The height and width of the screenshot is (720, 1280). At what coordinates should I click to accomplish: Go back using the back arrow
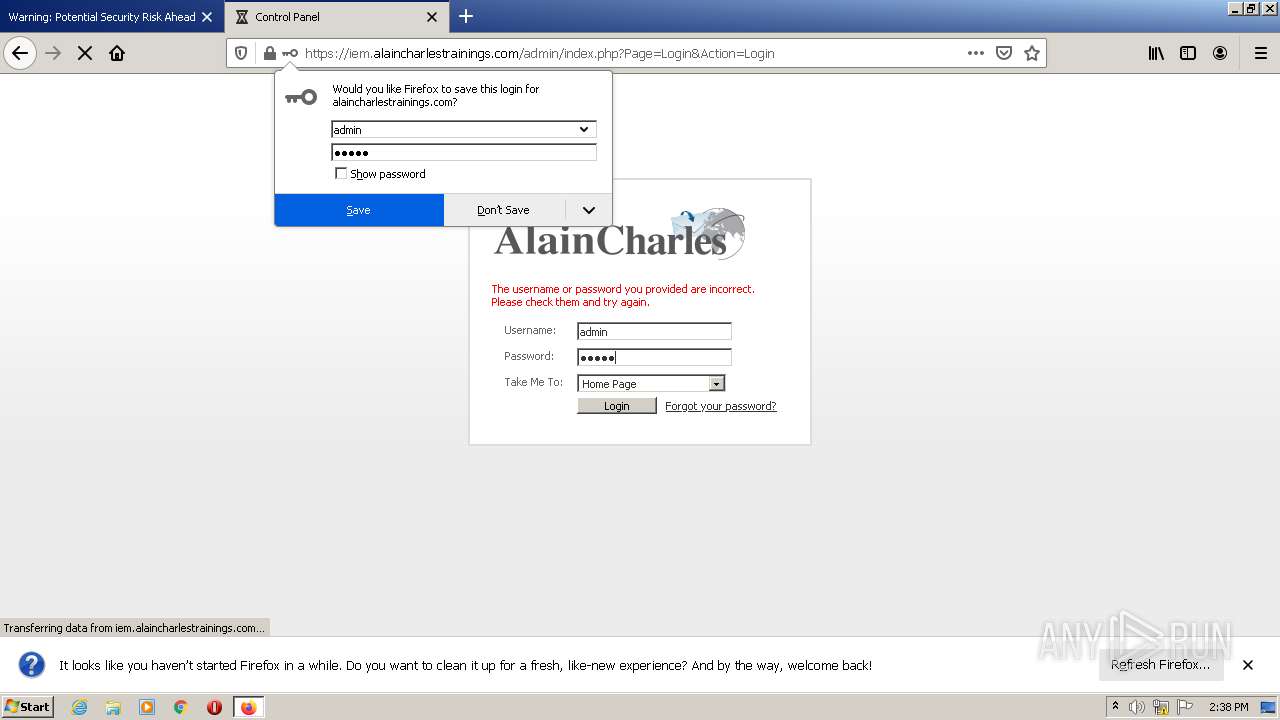[20, 53]
